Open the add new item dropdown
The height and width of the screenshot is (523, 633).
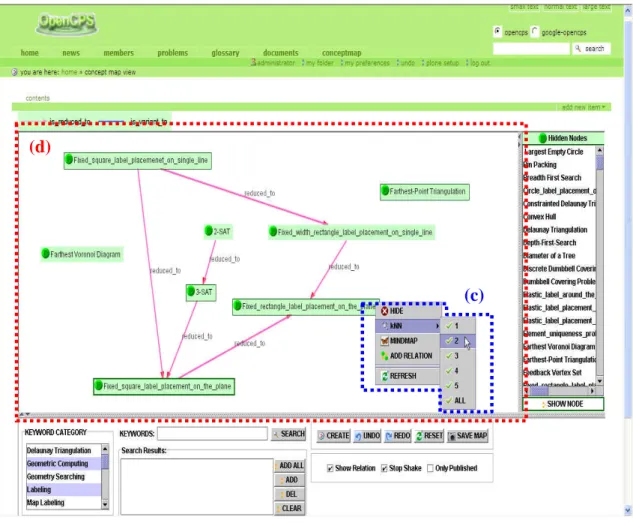583,107
